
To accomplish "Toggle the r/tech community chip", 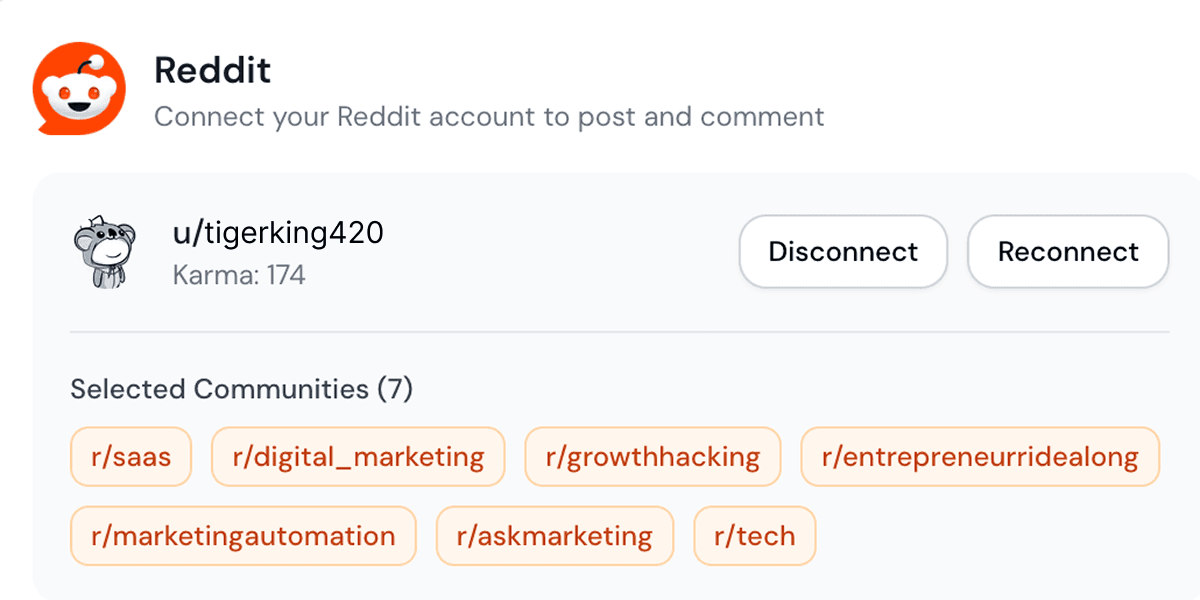I will [x=755, y=536].
